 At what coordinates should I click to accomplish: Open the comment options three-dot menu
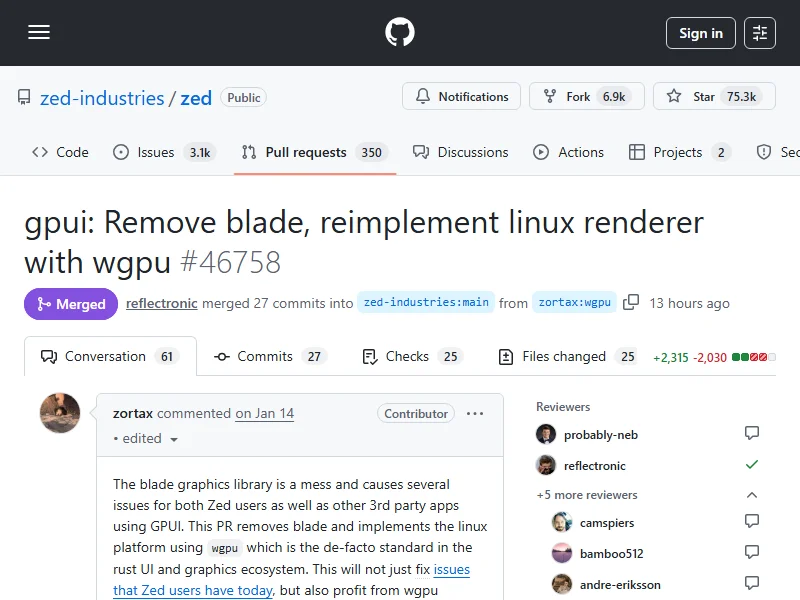475,414
